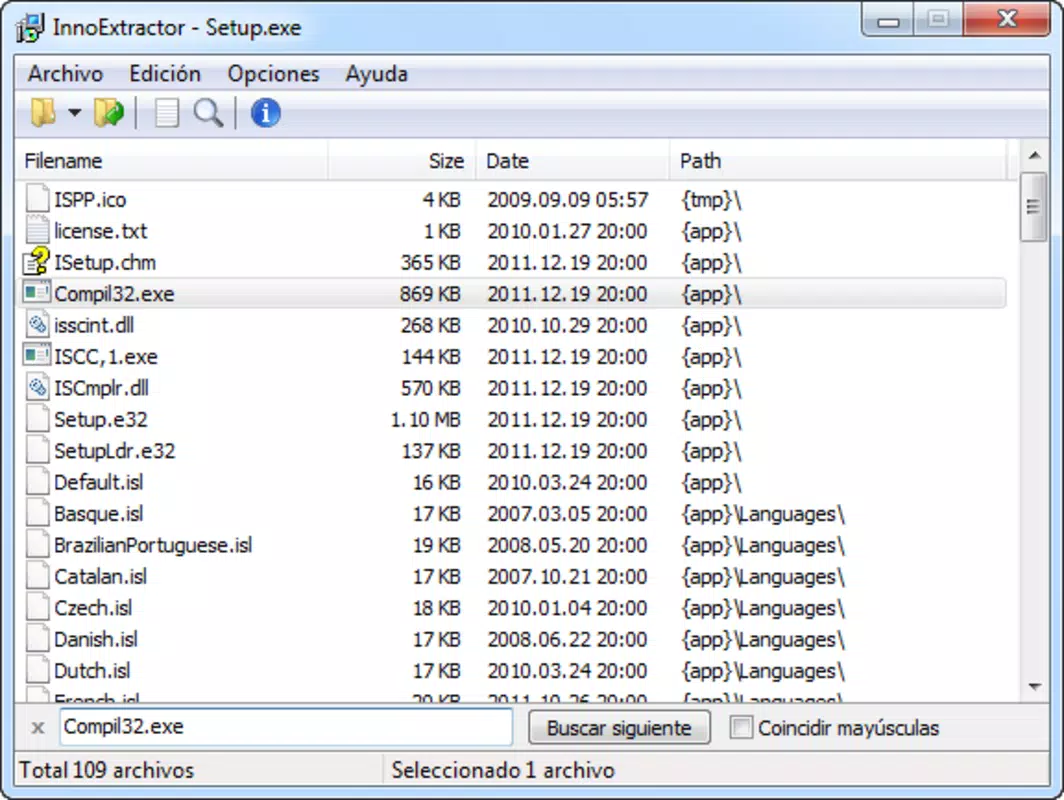This screenshot has width=1064, height=800.
Task: Click the {tmp}\ path cell
Action: click(711, 199)
